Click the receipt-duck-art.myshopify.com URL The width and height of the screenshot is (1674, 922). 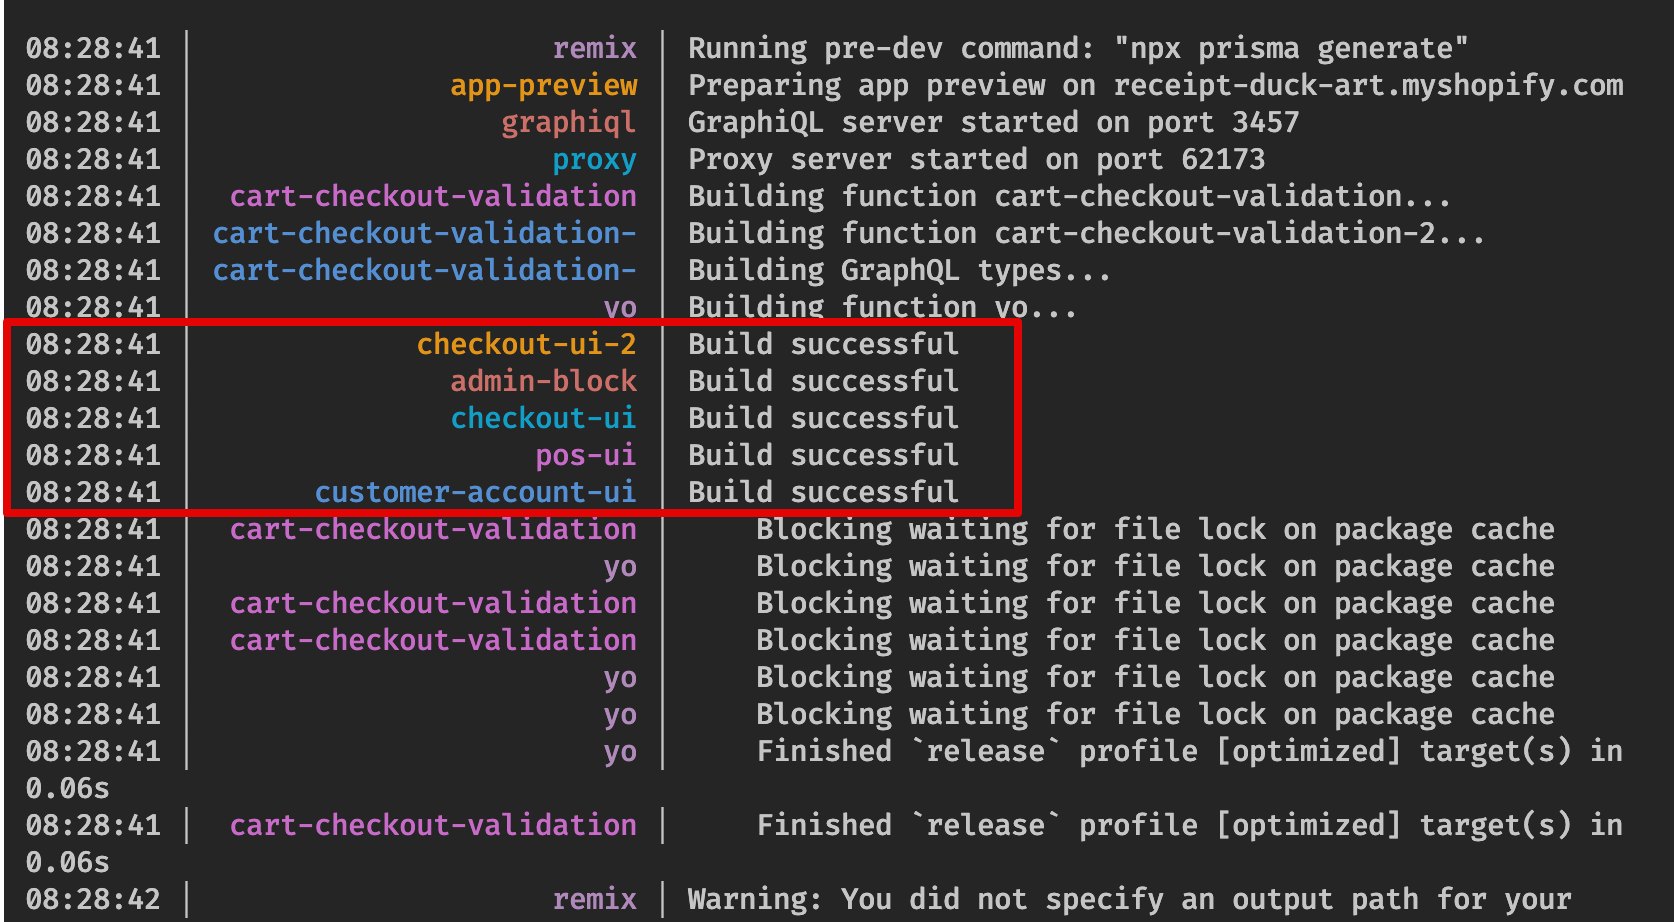1368,86
